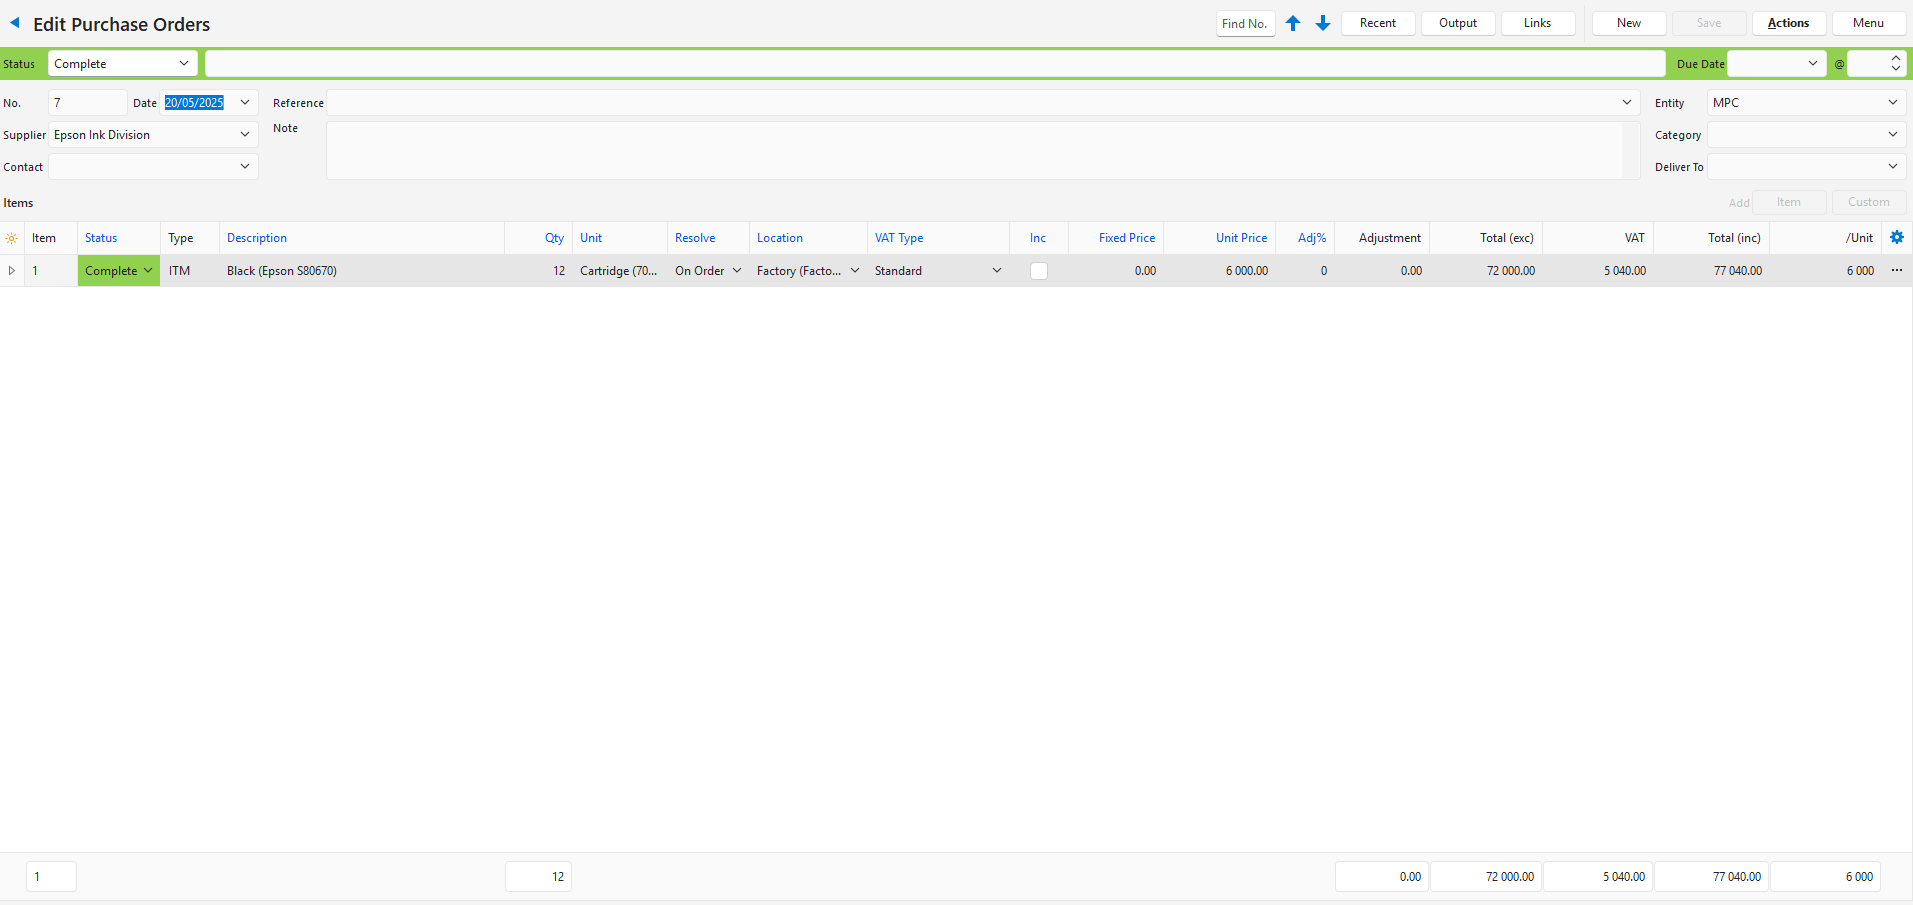Image resolution: width=1913 pixels, height=905 pixels.
Task: Go to next record with down arrow
Action: click(x=1323, y=23)
